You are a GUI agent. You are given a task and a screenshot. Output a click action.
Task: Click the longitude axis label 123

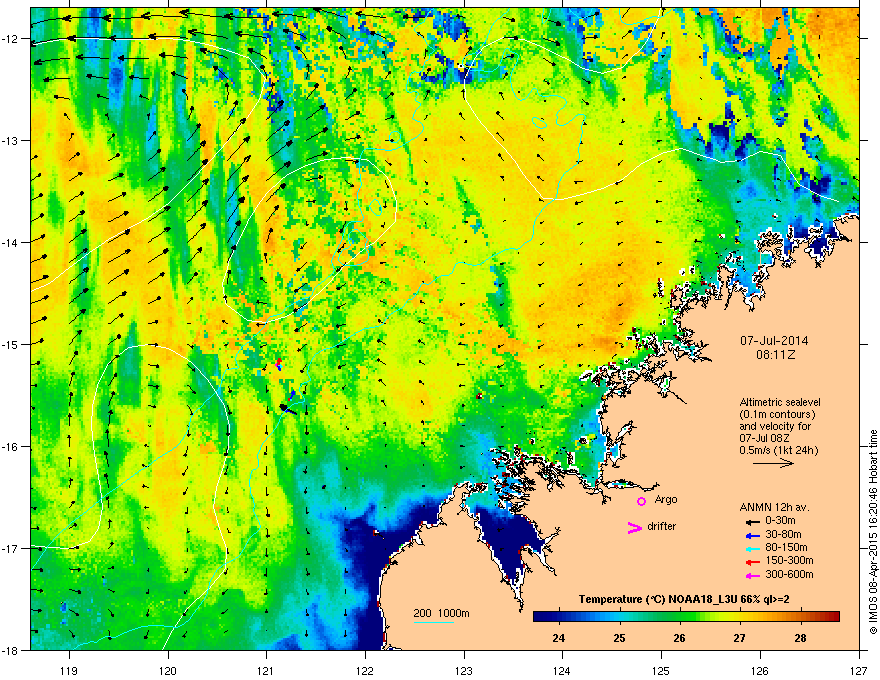[464, 670]
